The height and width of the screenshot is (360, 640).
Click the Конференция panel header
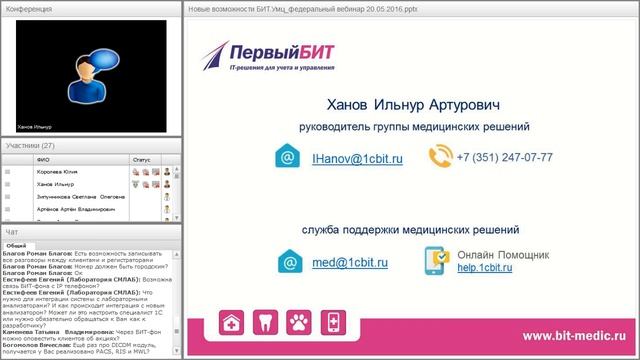click(91, 9)
